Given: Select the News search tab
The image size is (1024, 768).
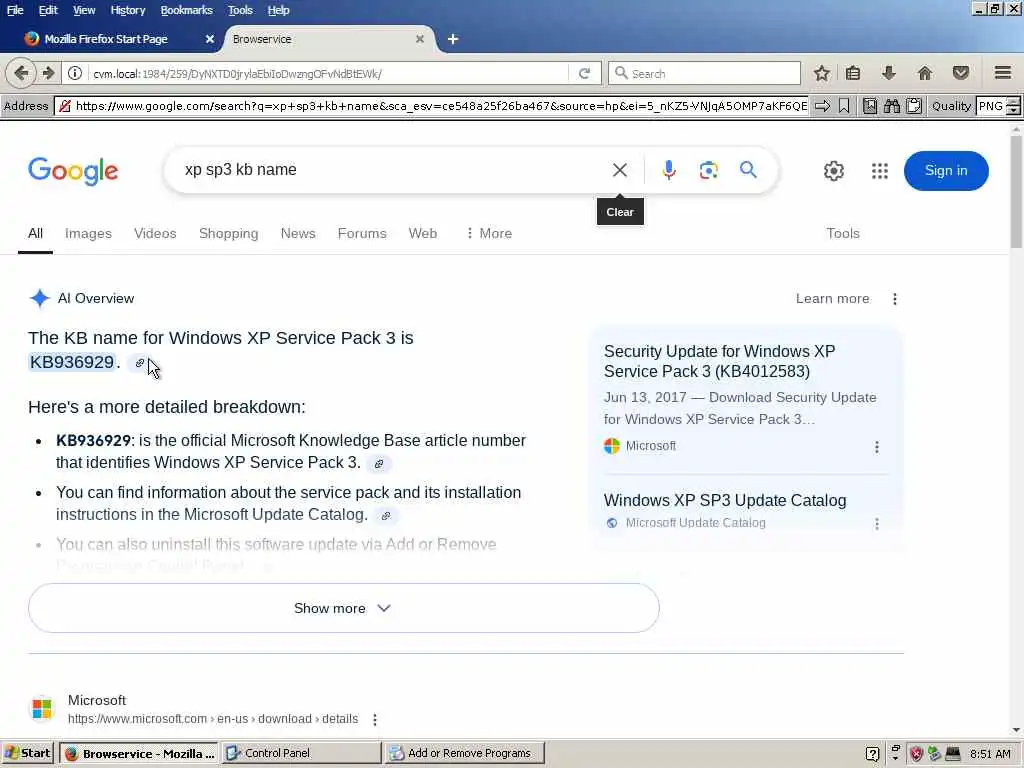Looking at the screenshot, I should click(x=298, y=233).
